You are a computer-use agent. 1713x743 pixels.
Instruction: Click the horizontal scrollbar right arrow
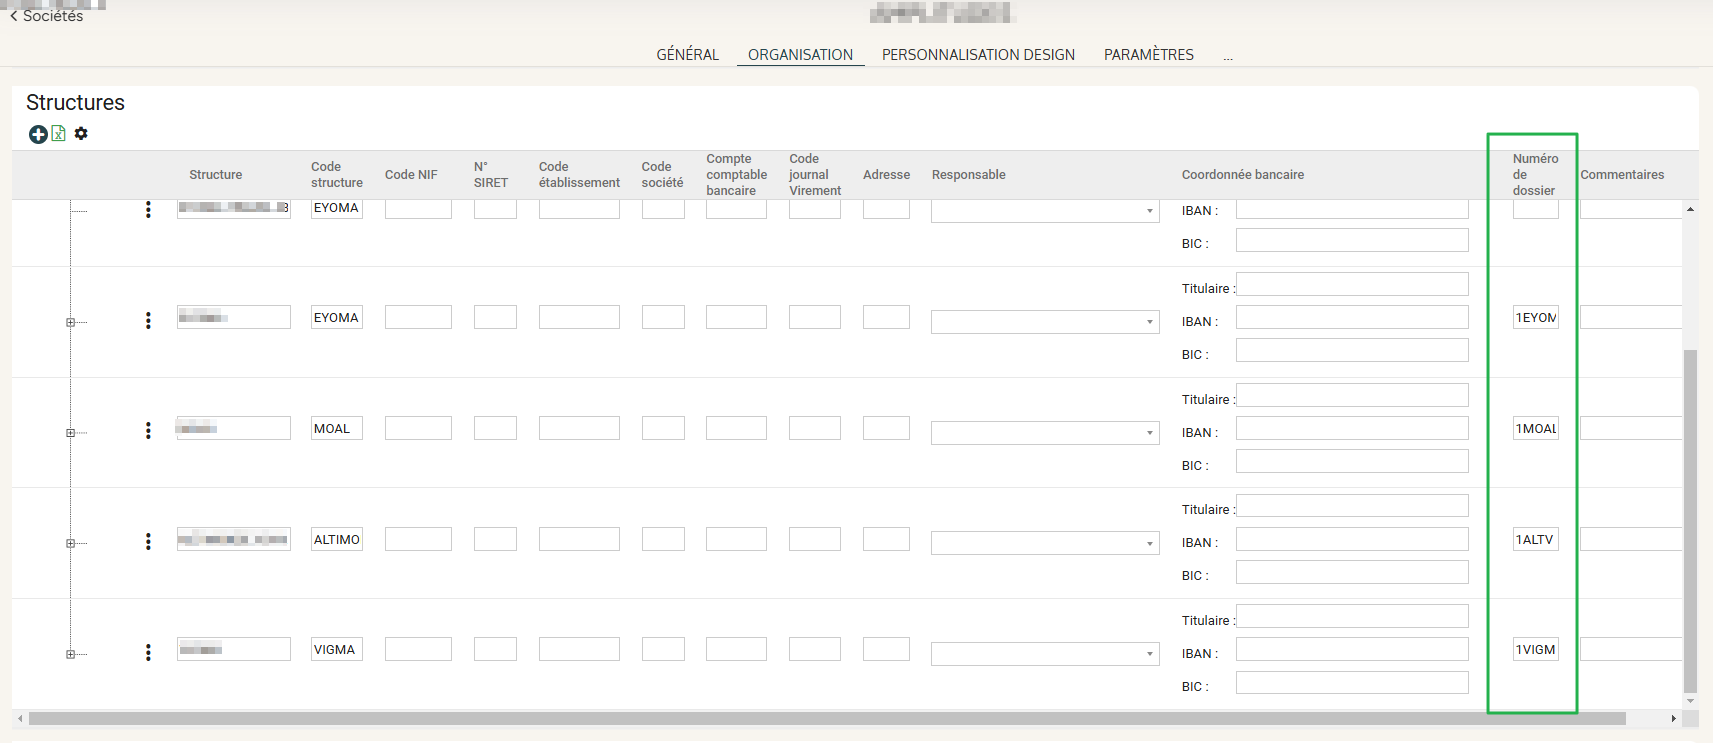point(1673,718)
